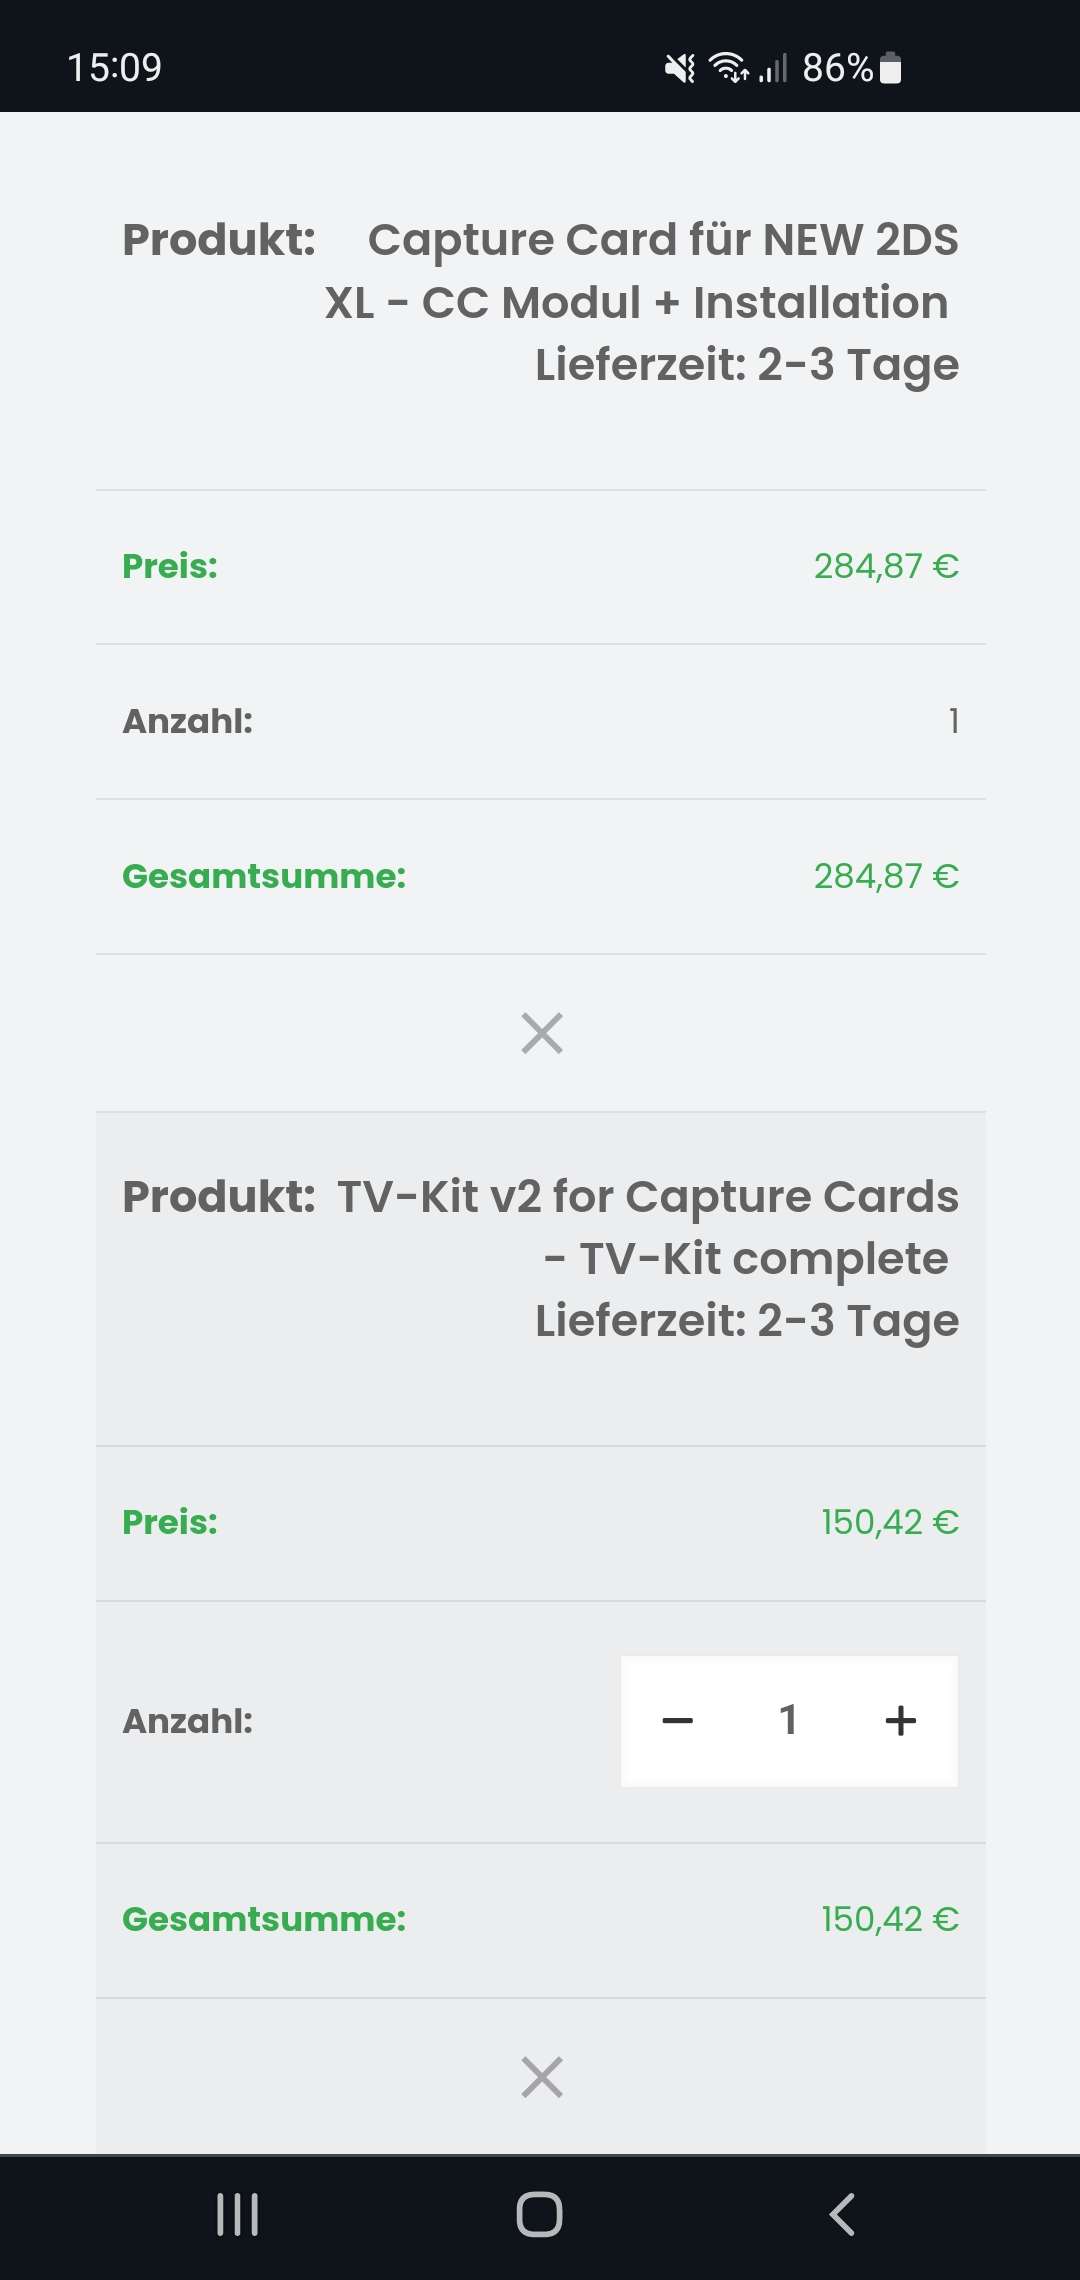Viewport: 1080px width, 2280px height.
Task: Decrease TV-Kit quantity with minus button
Action: point(677,1720)
